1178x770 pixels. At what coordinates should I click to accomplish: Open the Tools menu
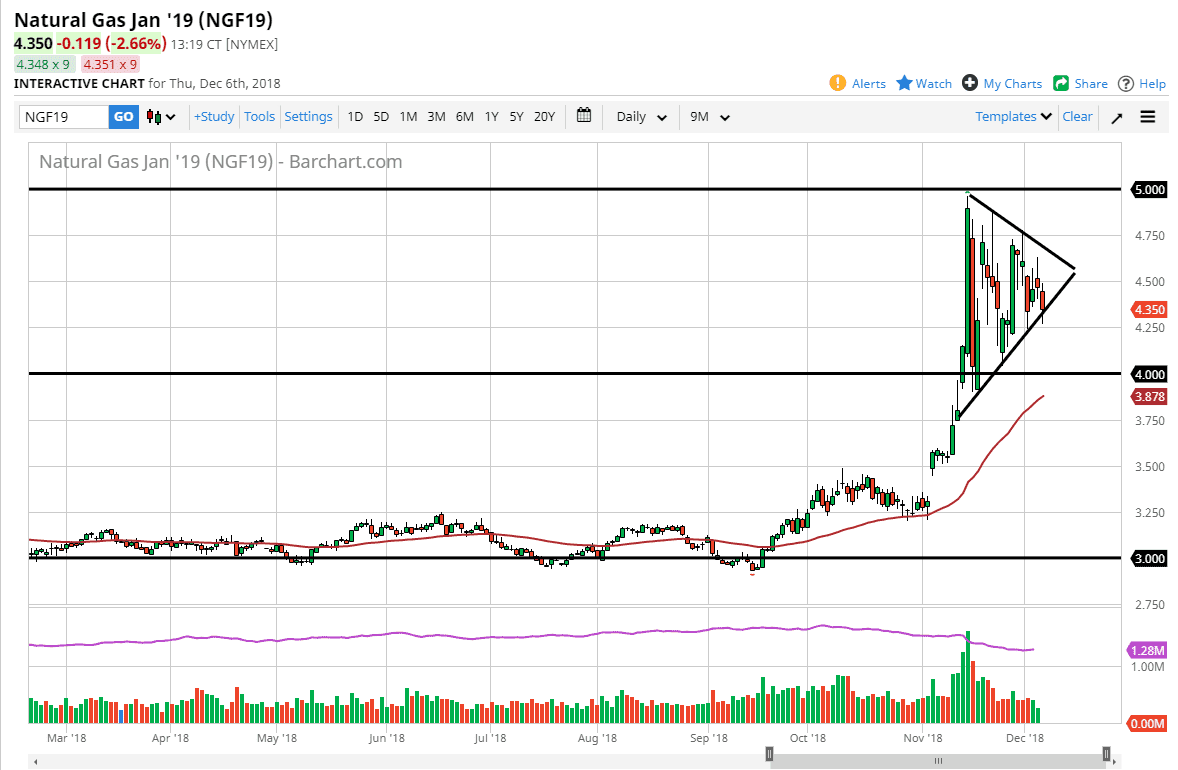pyautogui.click(x=259, y=116)
